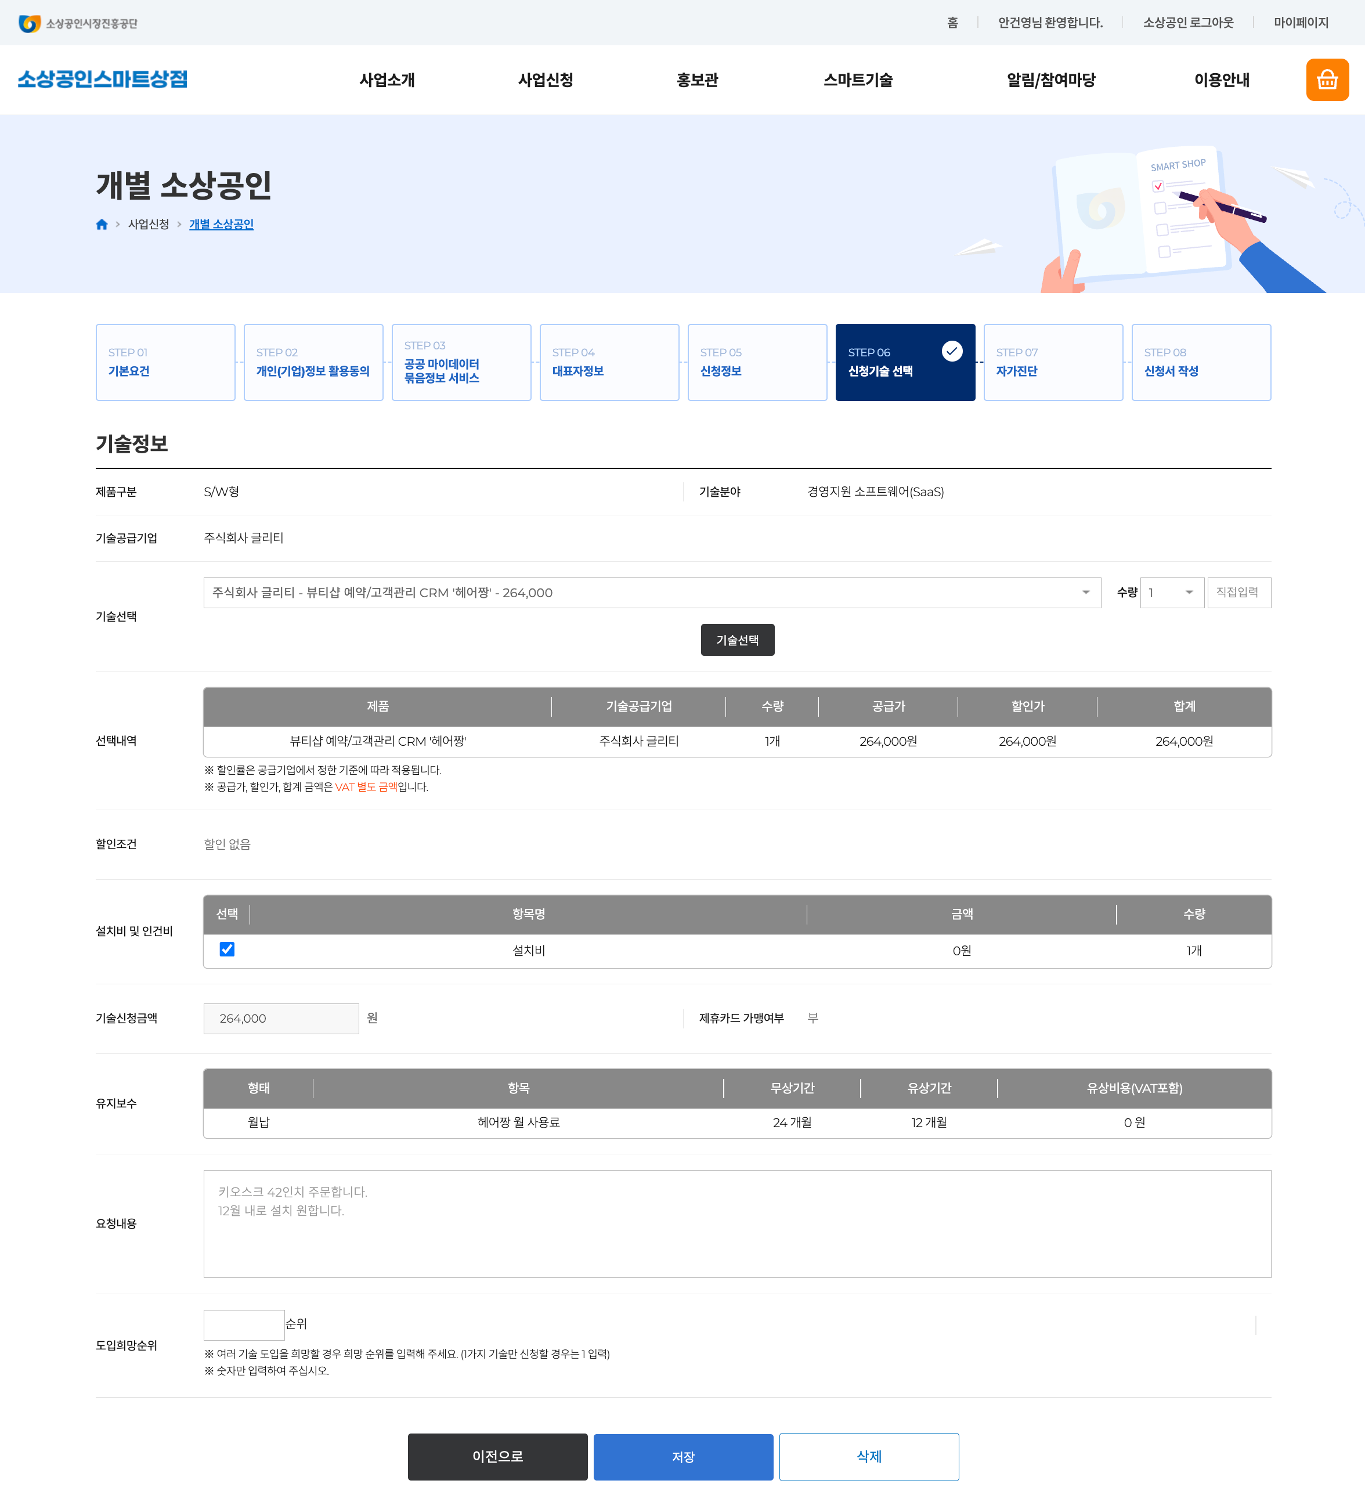Viewport: 1366px width, 1502px height.
Task: Click the 기술선택 black button
Action: tap(737, 640)
